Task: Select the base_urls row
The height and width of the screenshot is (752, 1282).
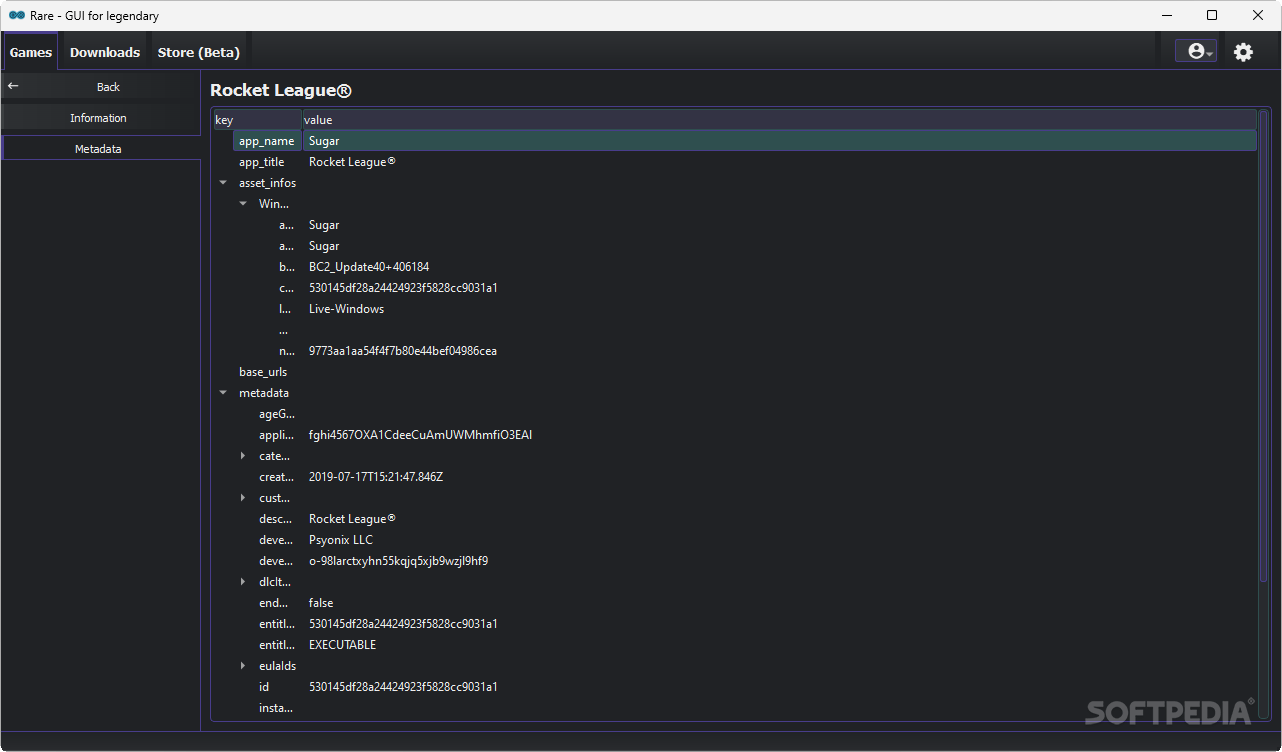Action: [735, 372]
